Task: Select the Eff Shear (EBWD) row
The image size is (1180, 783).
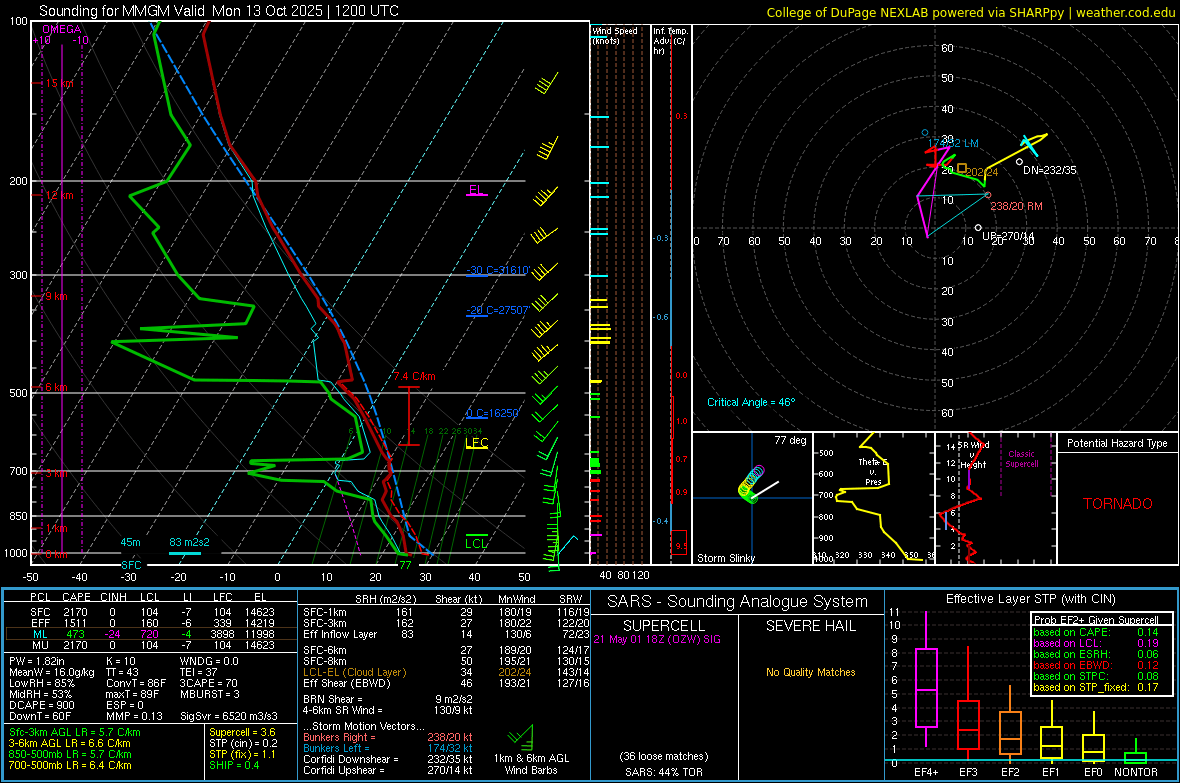Action: [x=446, y=684]
